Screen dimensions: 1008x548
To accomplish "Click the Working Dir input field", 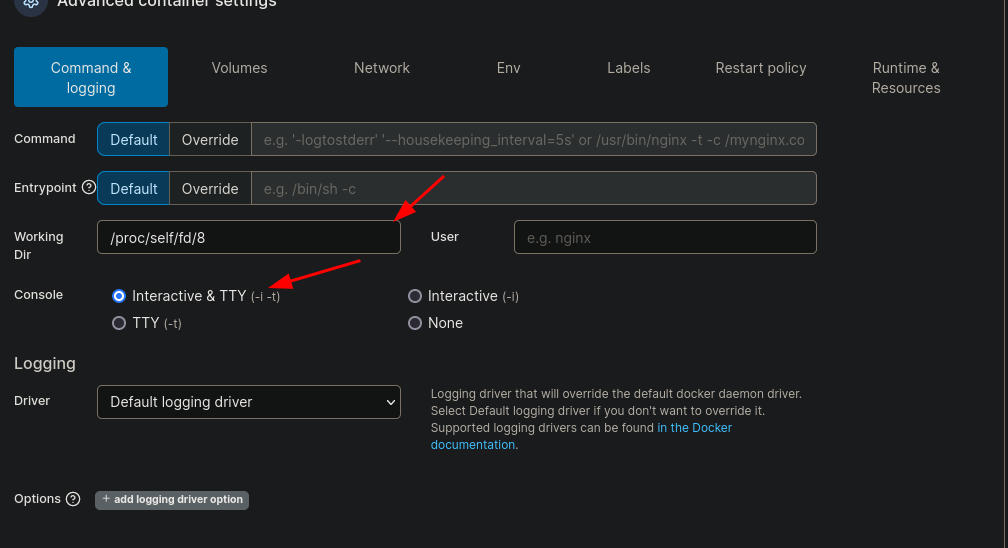I will point(249,237).
